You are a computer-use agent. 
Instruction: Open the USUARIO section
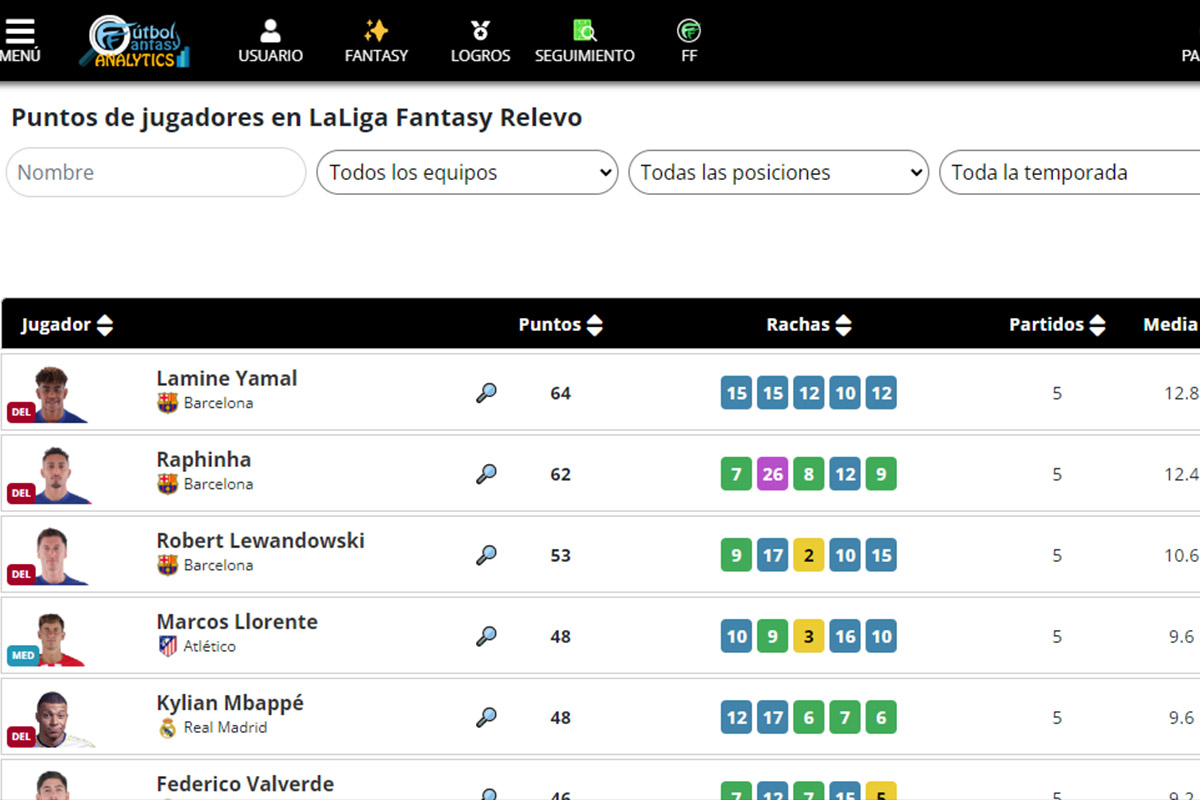coord(270,41)
